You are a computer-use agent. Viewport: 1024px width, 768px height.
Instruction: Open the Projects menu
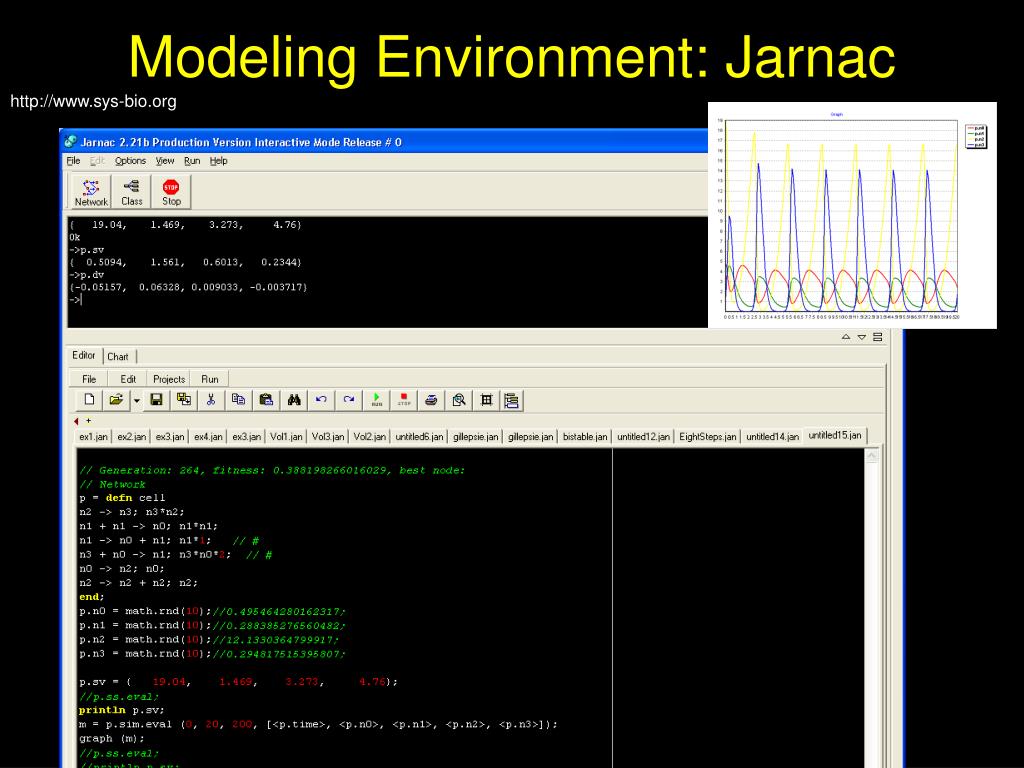click(x=169, y=379)
